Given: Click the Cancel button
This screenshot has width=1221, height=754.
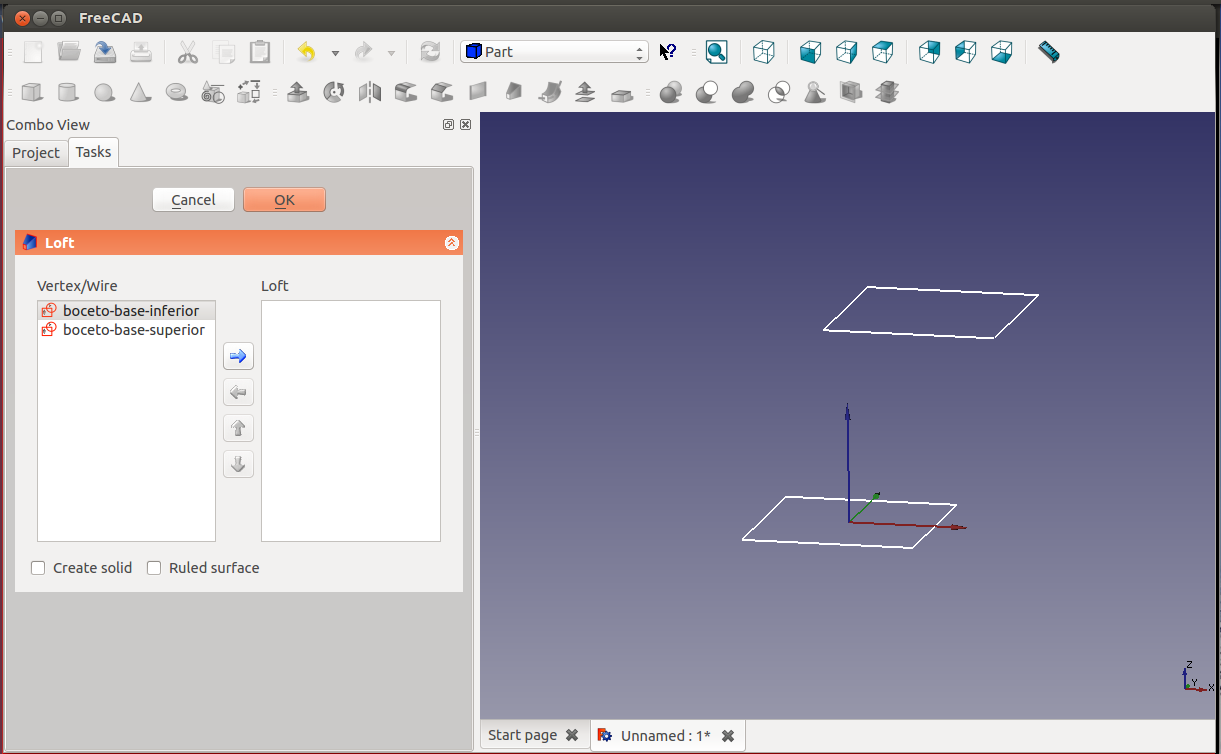Looking at the screenshot, I should (x=193, y=200).
